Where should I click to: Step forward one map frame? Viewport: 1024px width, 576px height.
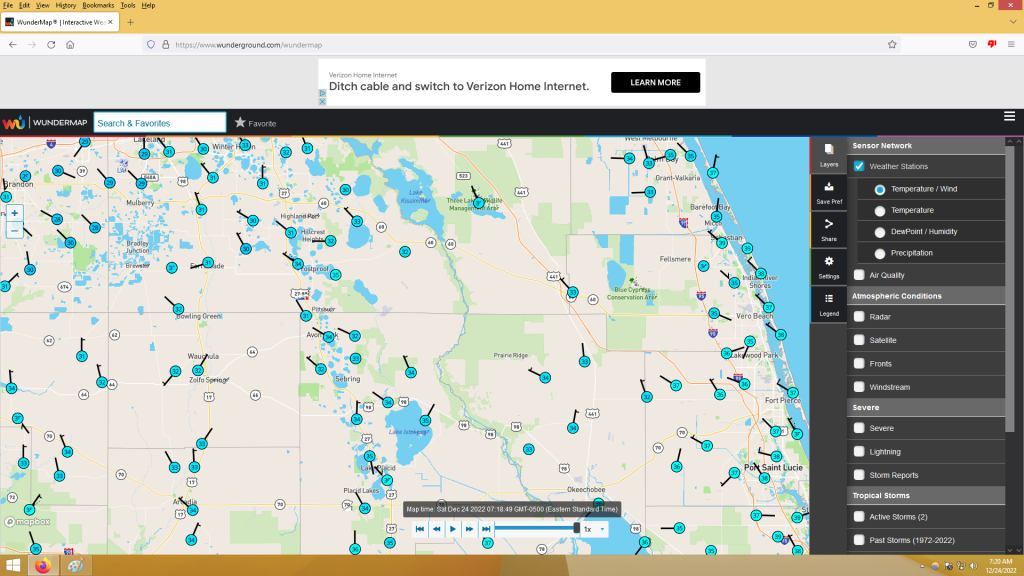pos(469,529)
